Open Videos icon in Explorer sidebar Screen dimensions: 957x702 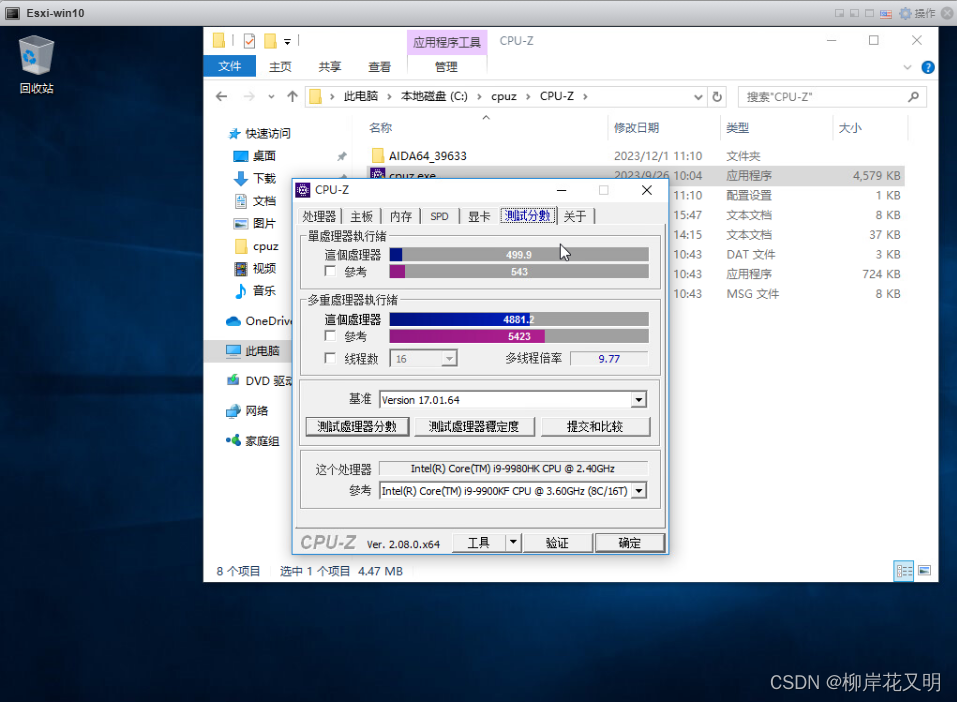pyautogui.click(x=240, y=269)
